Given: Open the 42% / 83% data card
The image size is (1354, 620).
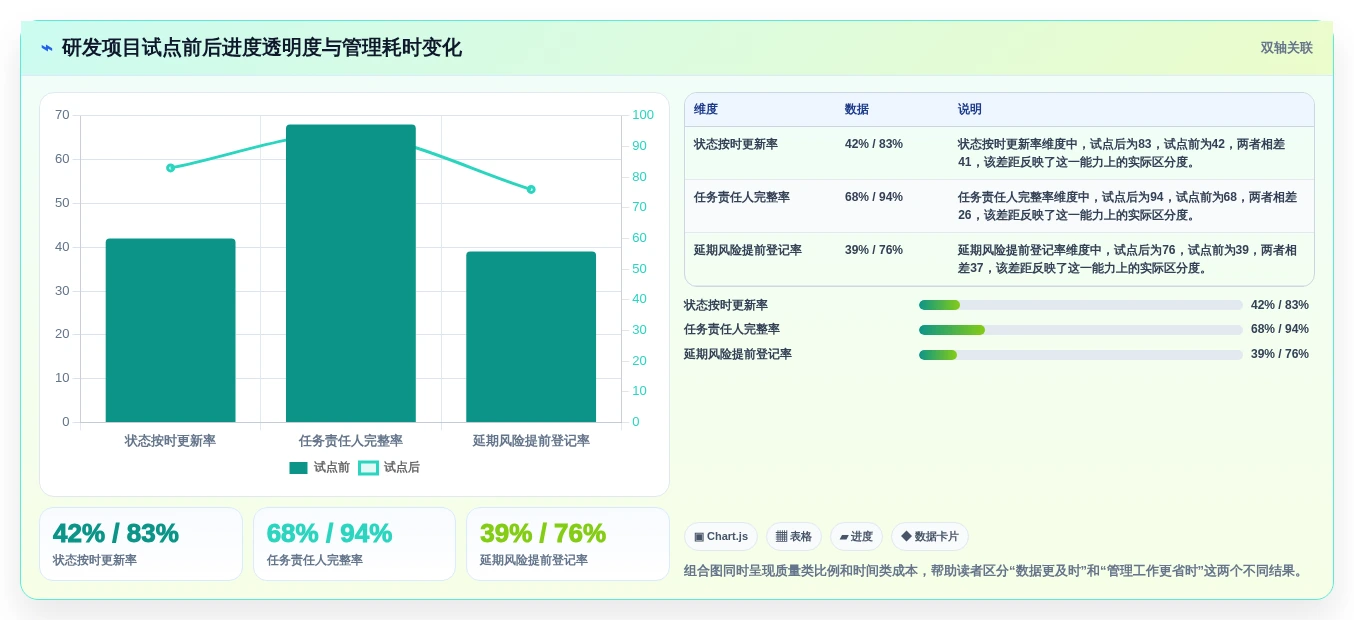Looking at the screenshot, I should point(141,544).
